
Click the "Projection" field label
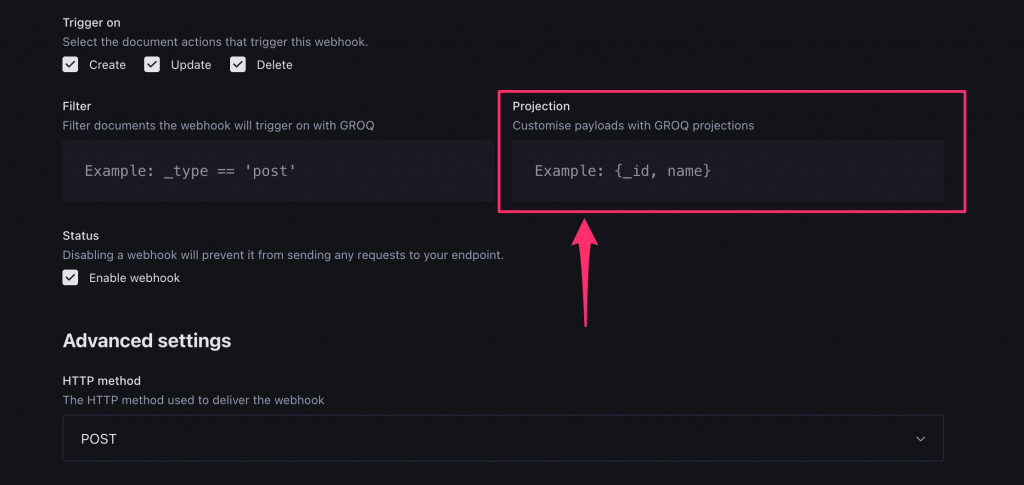541,106
